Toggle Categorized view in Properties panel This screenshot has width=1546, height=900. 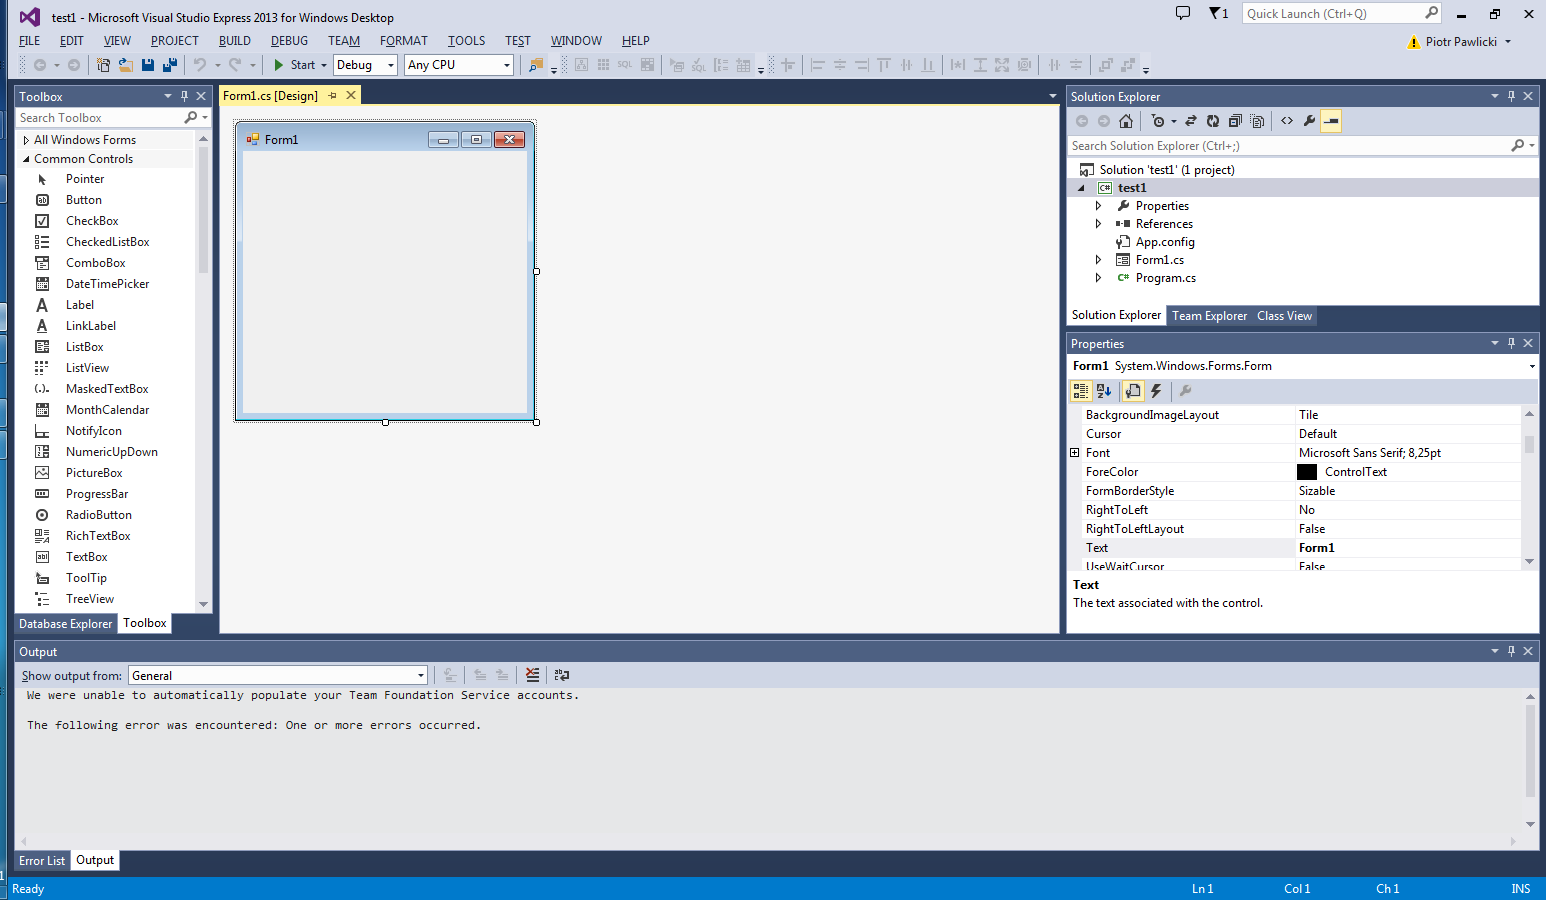(1081, 391)
